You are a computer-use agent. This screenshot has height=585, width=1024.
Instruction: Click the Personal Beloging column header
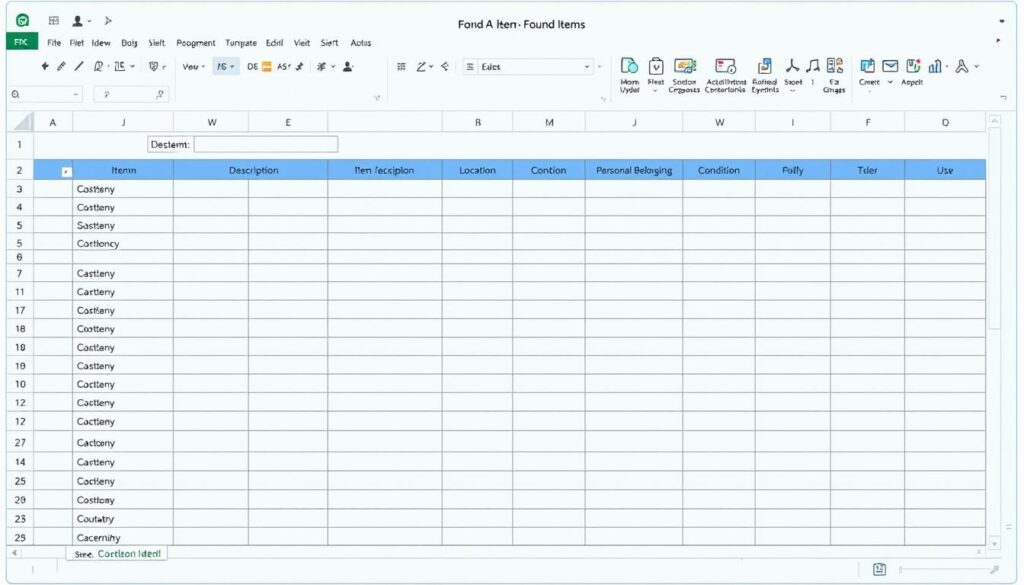[633, 170]
